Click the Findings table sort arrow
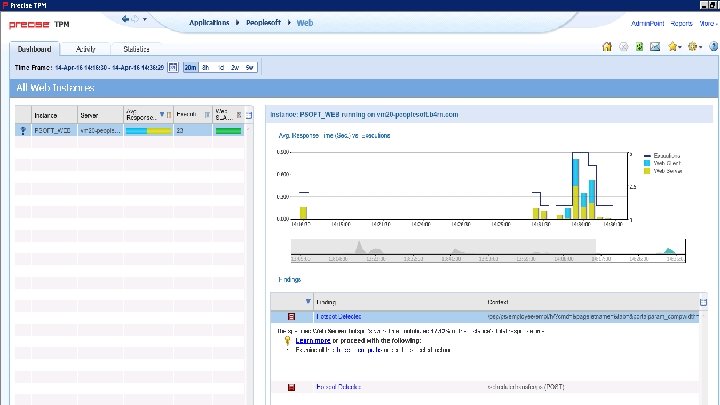 [308, 301]
